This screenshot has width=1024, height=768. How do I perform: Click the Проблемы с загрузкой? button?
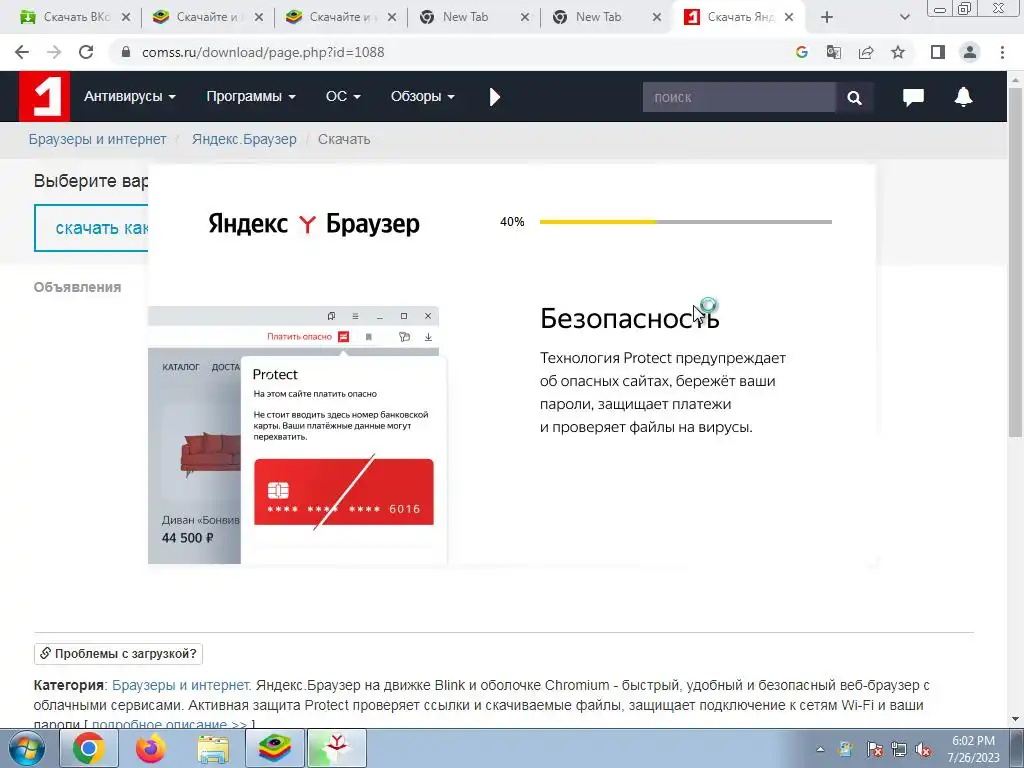click(118, 654)
